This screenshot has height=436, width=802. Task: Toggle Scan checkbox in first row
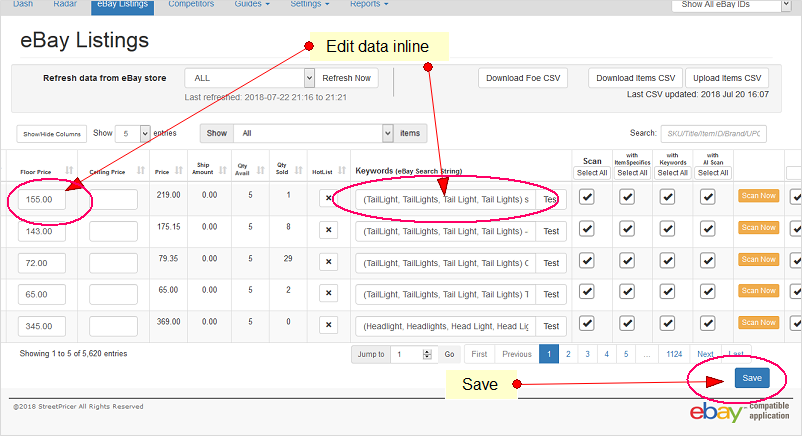(x=587, y=198)
